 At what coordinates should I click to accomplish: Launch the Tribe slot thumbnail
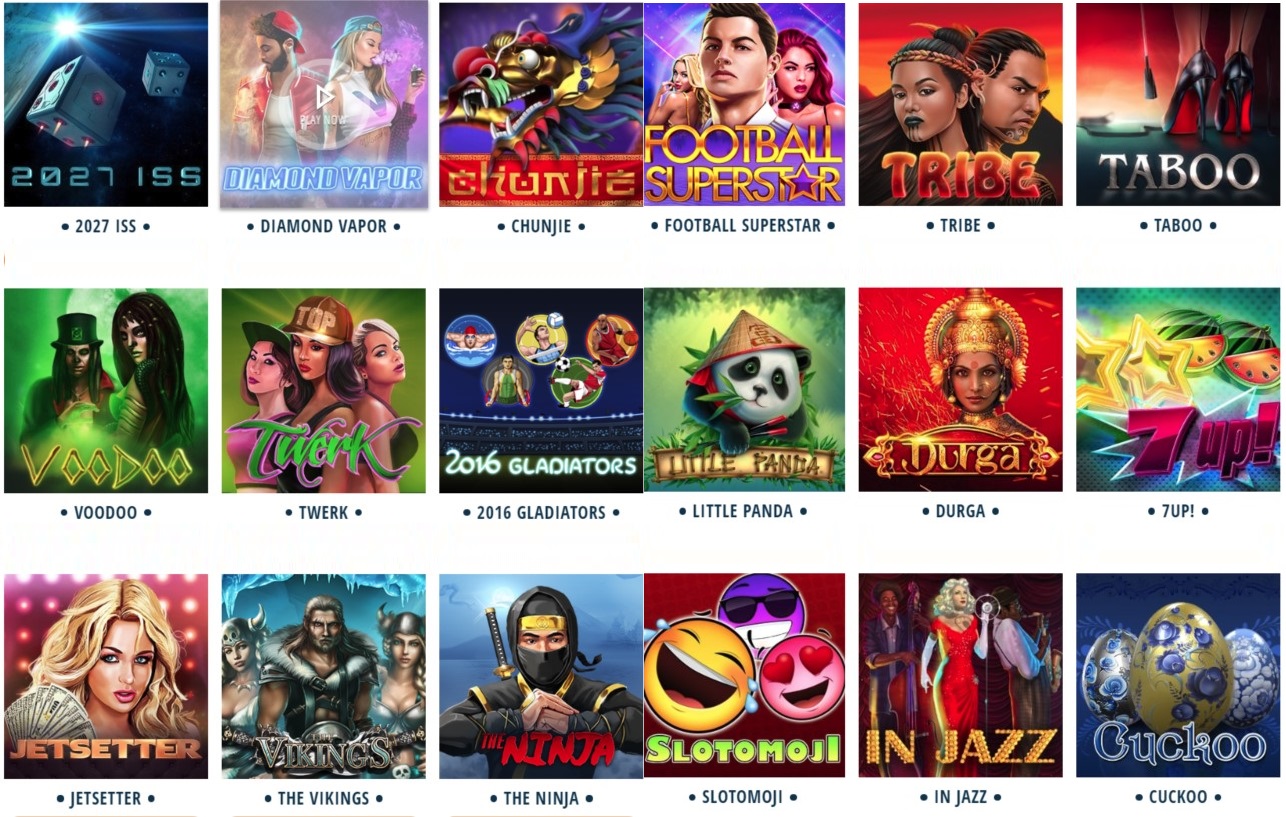click(960, 104)
